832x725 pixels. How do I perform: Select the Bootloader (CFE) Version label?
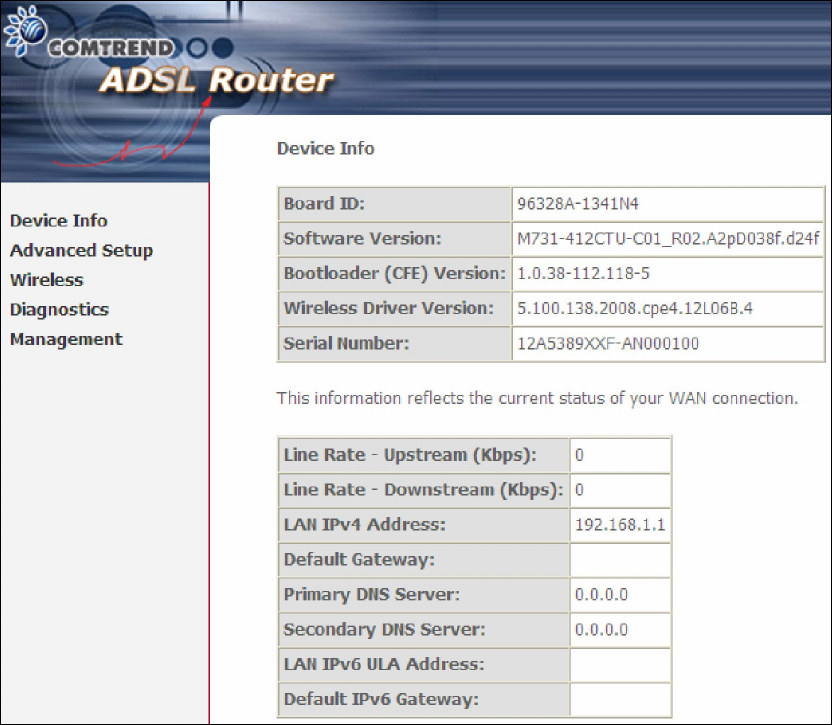pos(394,273)
